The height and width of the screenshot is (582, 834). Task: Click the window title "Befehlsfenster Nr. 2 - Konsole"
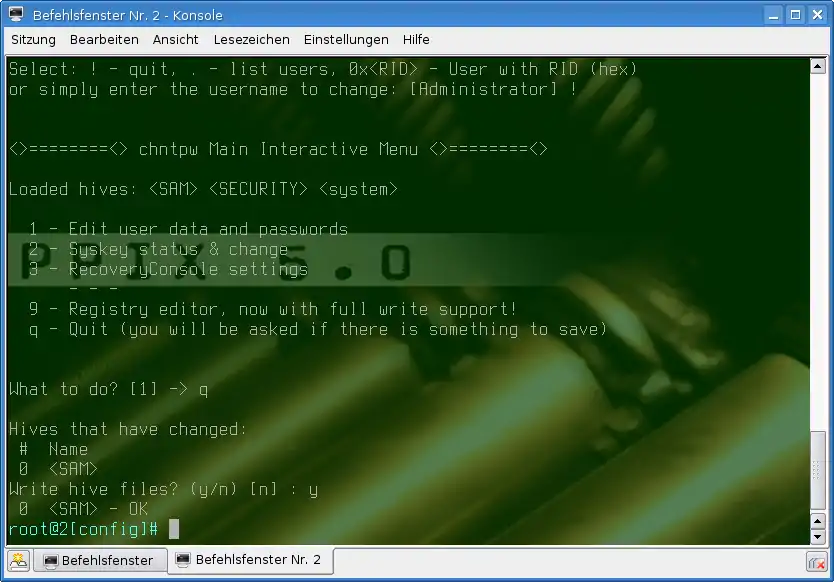pyautogui.click(x=128, y=15)
